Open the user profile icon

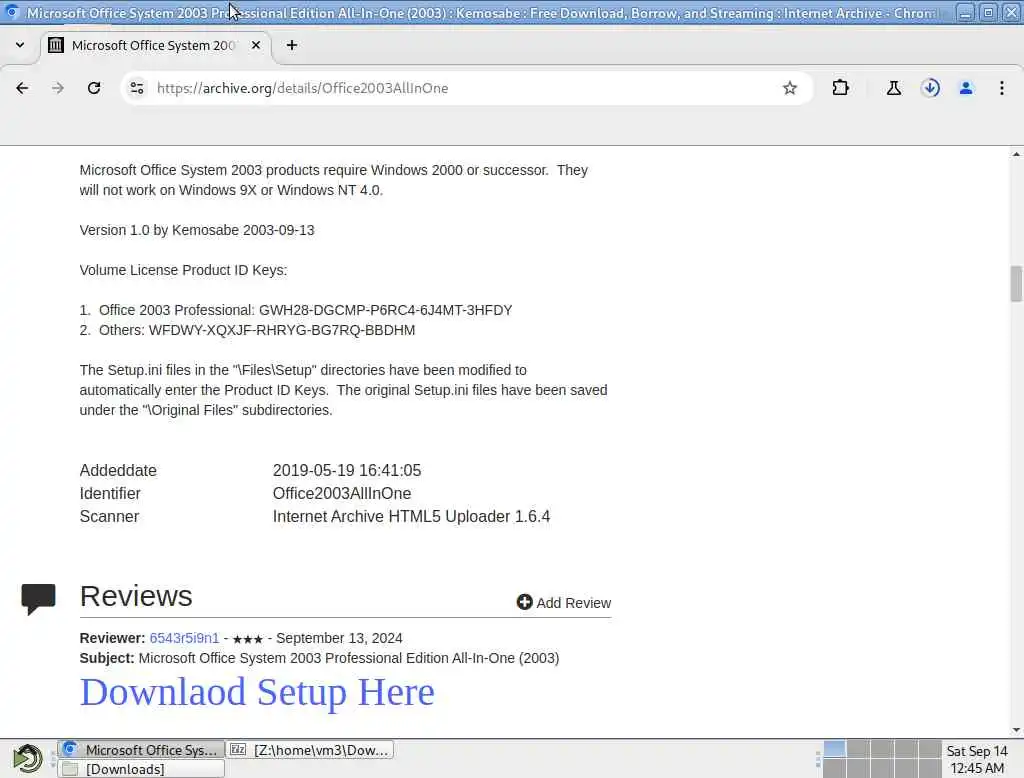(x=966, y=88)
